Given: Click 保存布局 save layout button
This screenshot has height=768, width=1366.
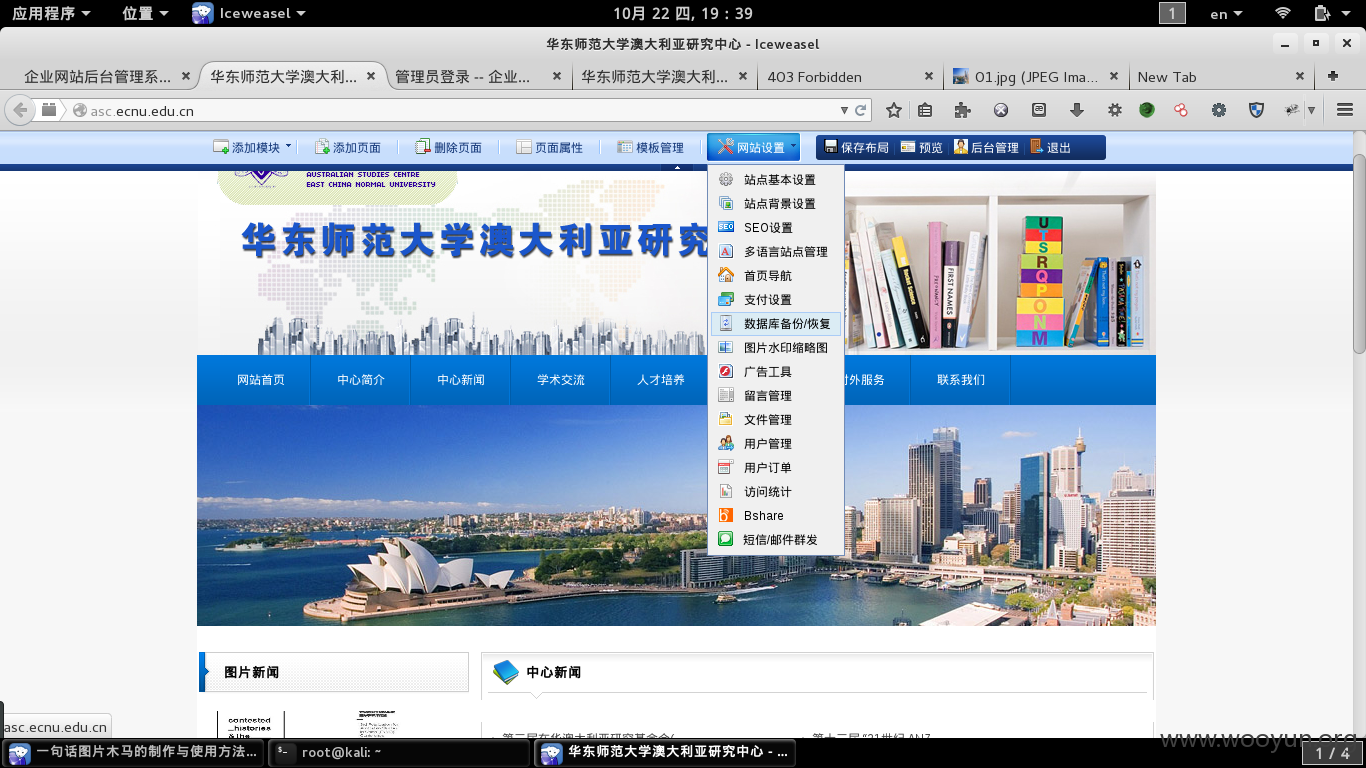Looking at the screenshot, I should tap(856, 147).
